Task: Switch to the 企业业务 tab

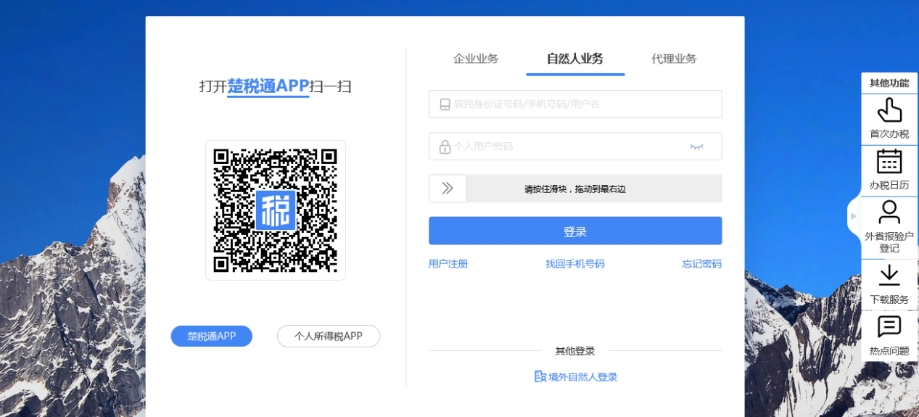Action: tap(476, 59)
